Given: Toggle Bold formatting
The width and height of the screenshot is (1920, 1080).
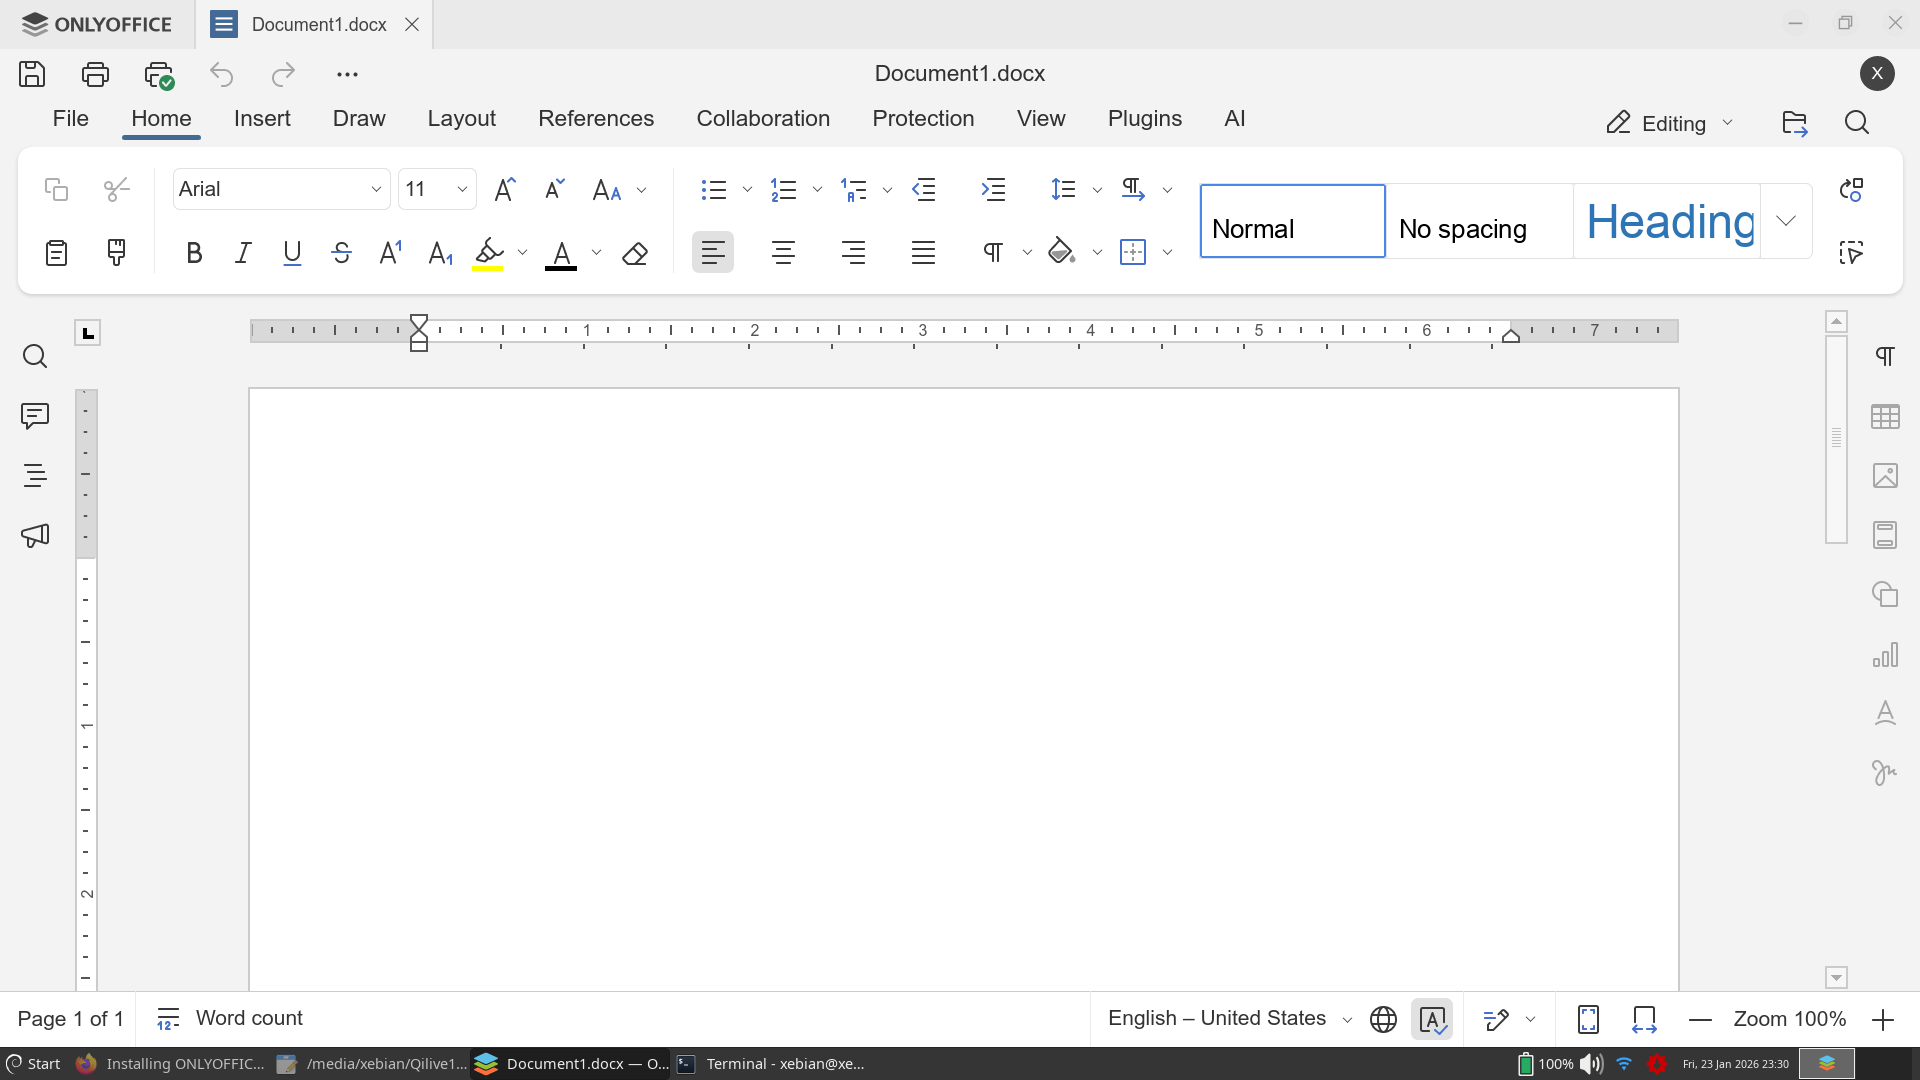Looking at the screenshot, I should 194,253.
